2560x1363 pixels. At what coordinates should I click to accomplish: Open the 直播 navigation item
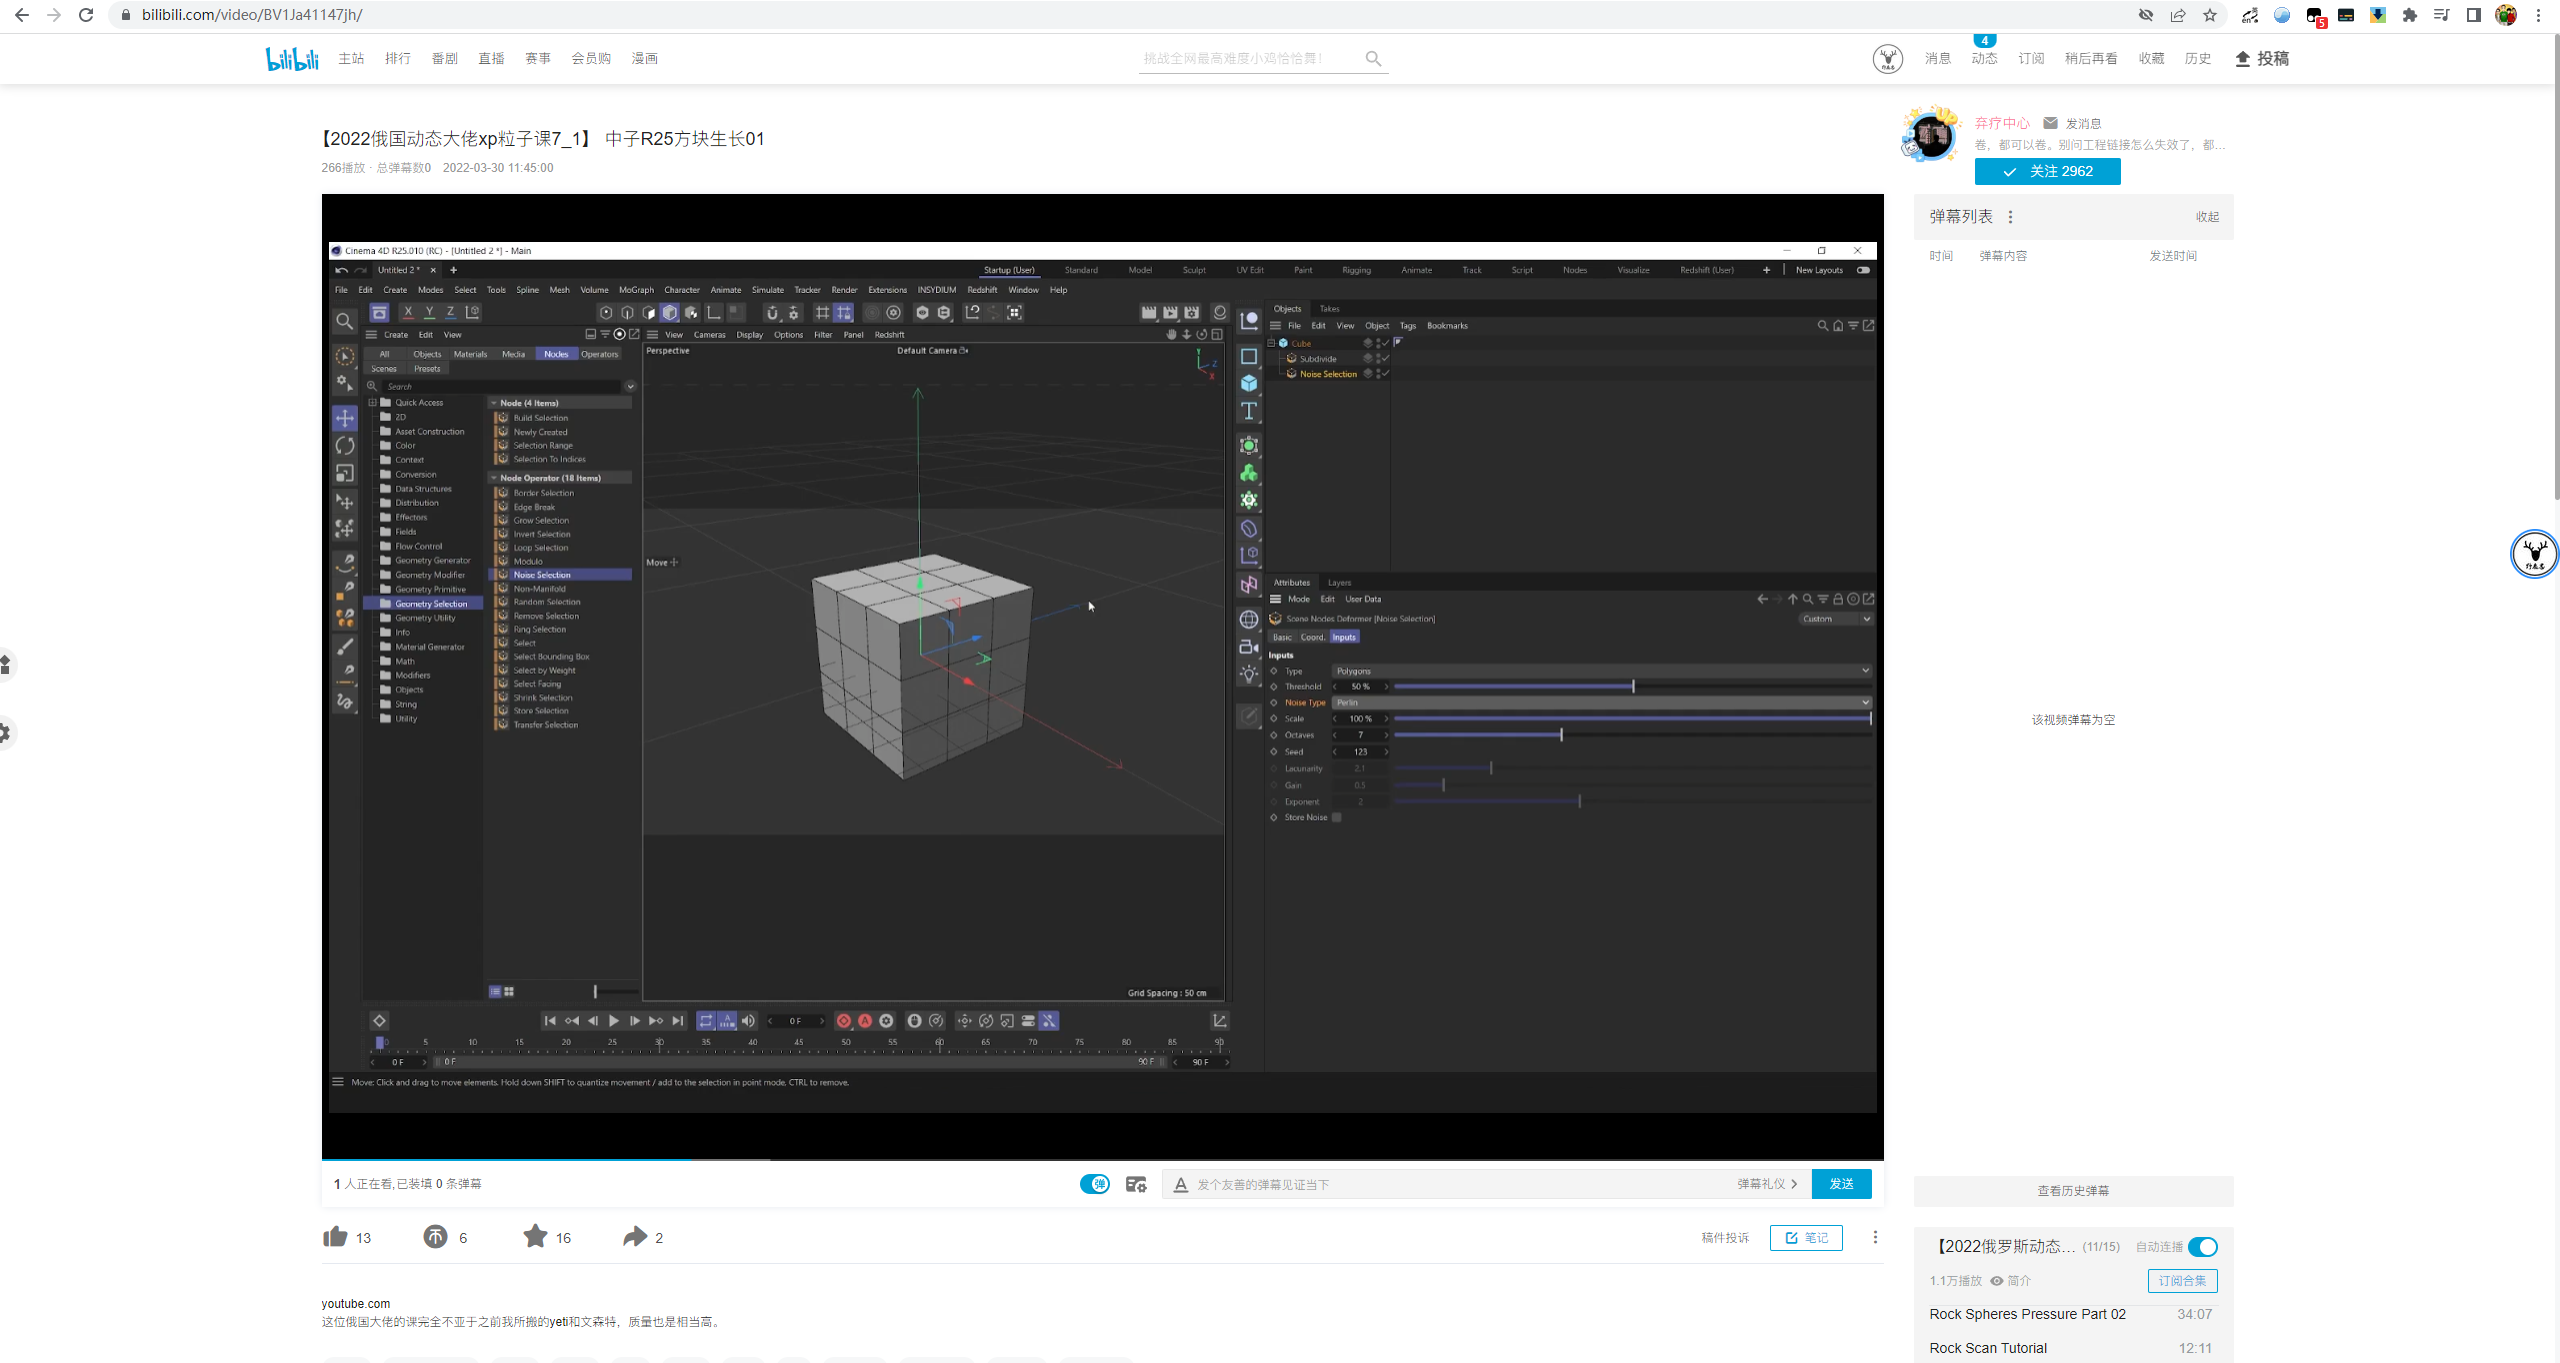click(x=491, y=59)
